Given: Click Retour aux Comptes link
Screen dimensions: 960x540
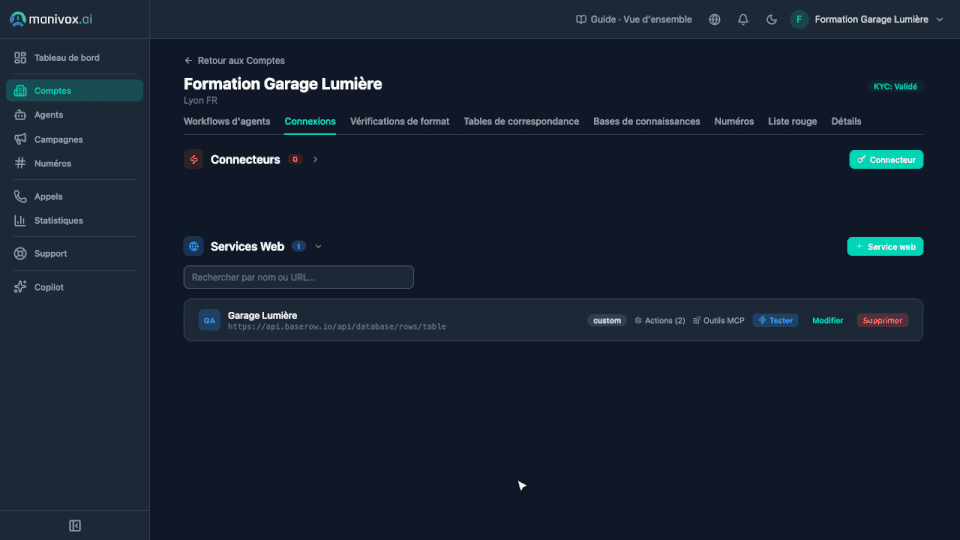Looking at the screenshot, I should [234, 61].
